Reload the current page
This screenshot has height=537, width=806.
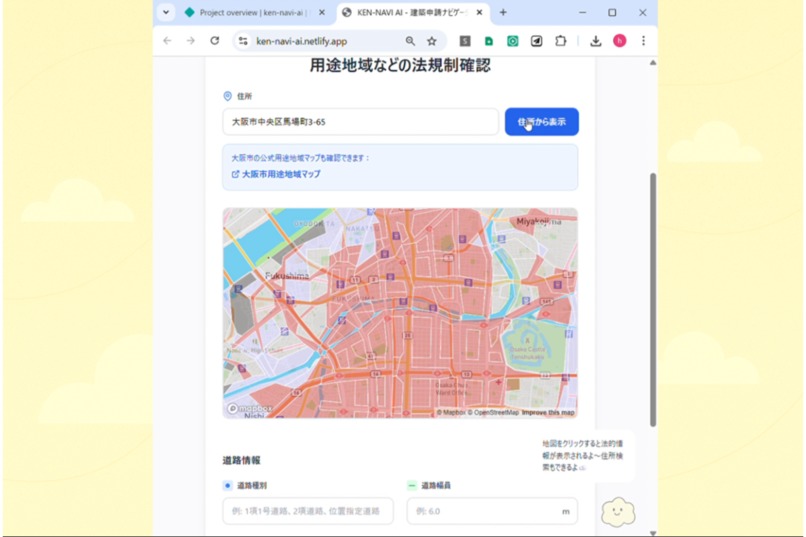tap(215, 41)
